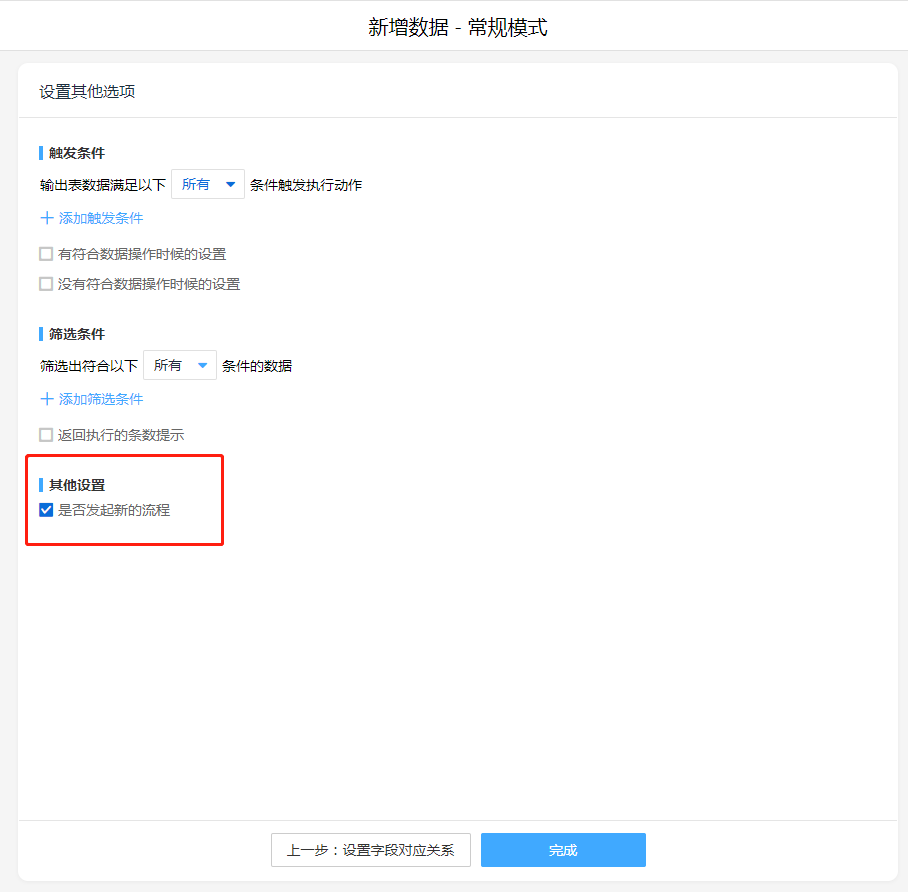Click the 其他设置 section heading
Viewport: 908px width, 892px height.
point(77,485)
